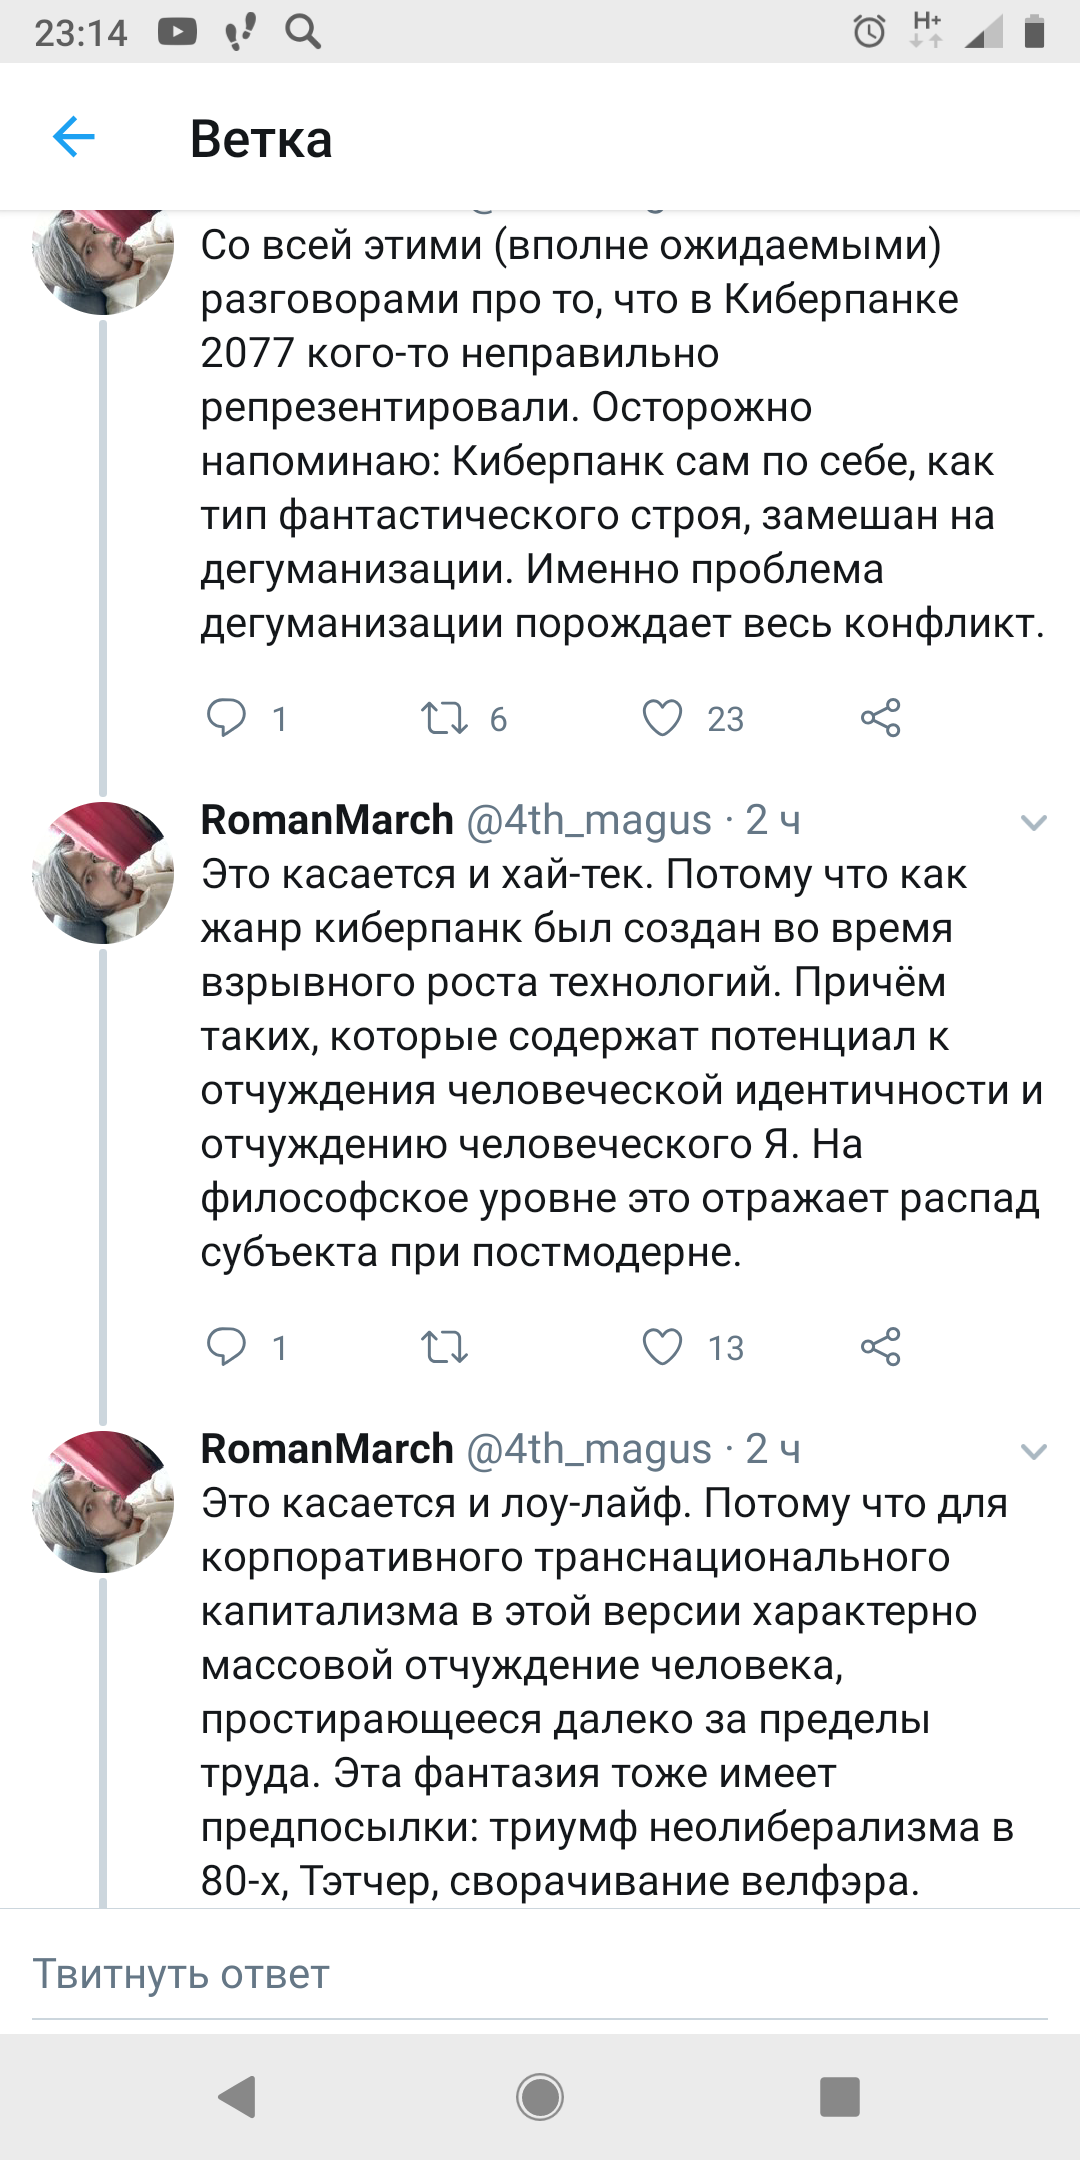Like the tweet about dehumanization
The image size is (1080, 2160).
click(662, 718)
